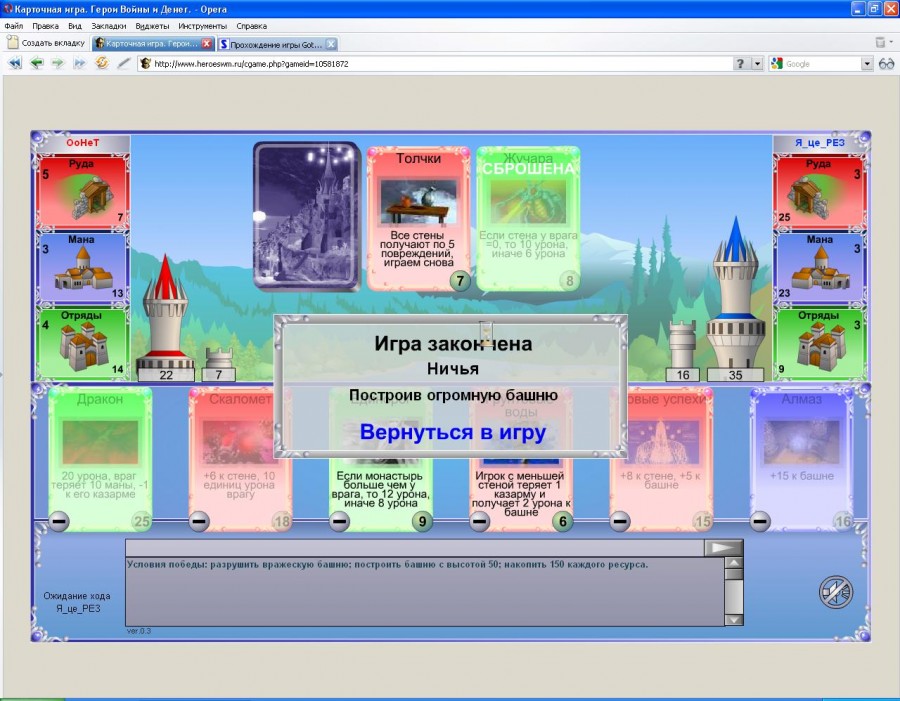
Task: Click the left wall value 7
Action: pyautogui.click(x=219, y=375)
